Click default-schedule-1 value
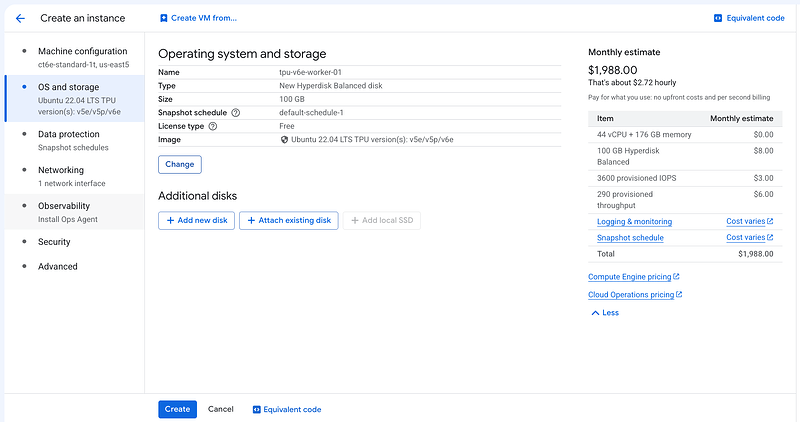Image resolution: width=800 pixels, height=422 pixels. [x=311, y=113]
